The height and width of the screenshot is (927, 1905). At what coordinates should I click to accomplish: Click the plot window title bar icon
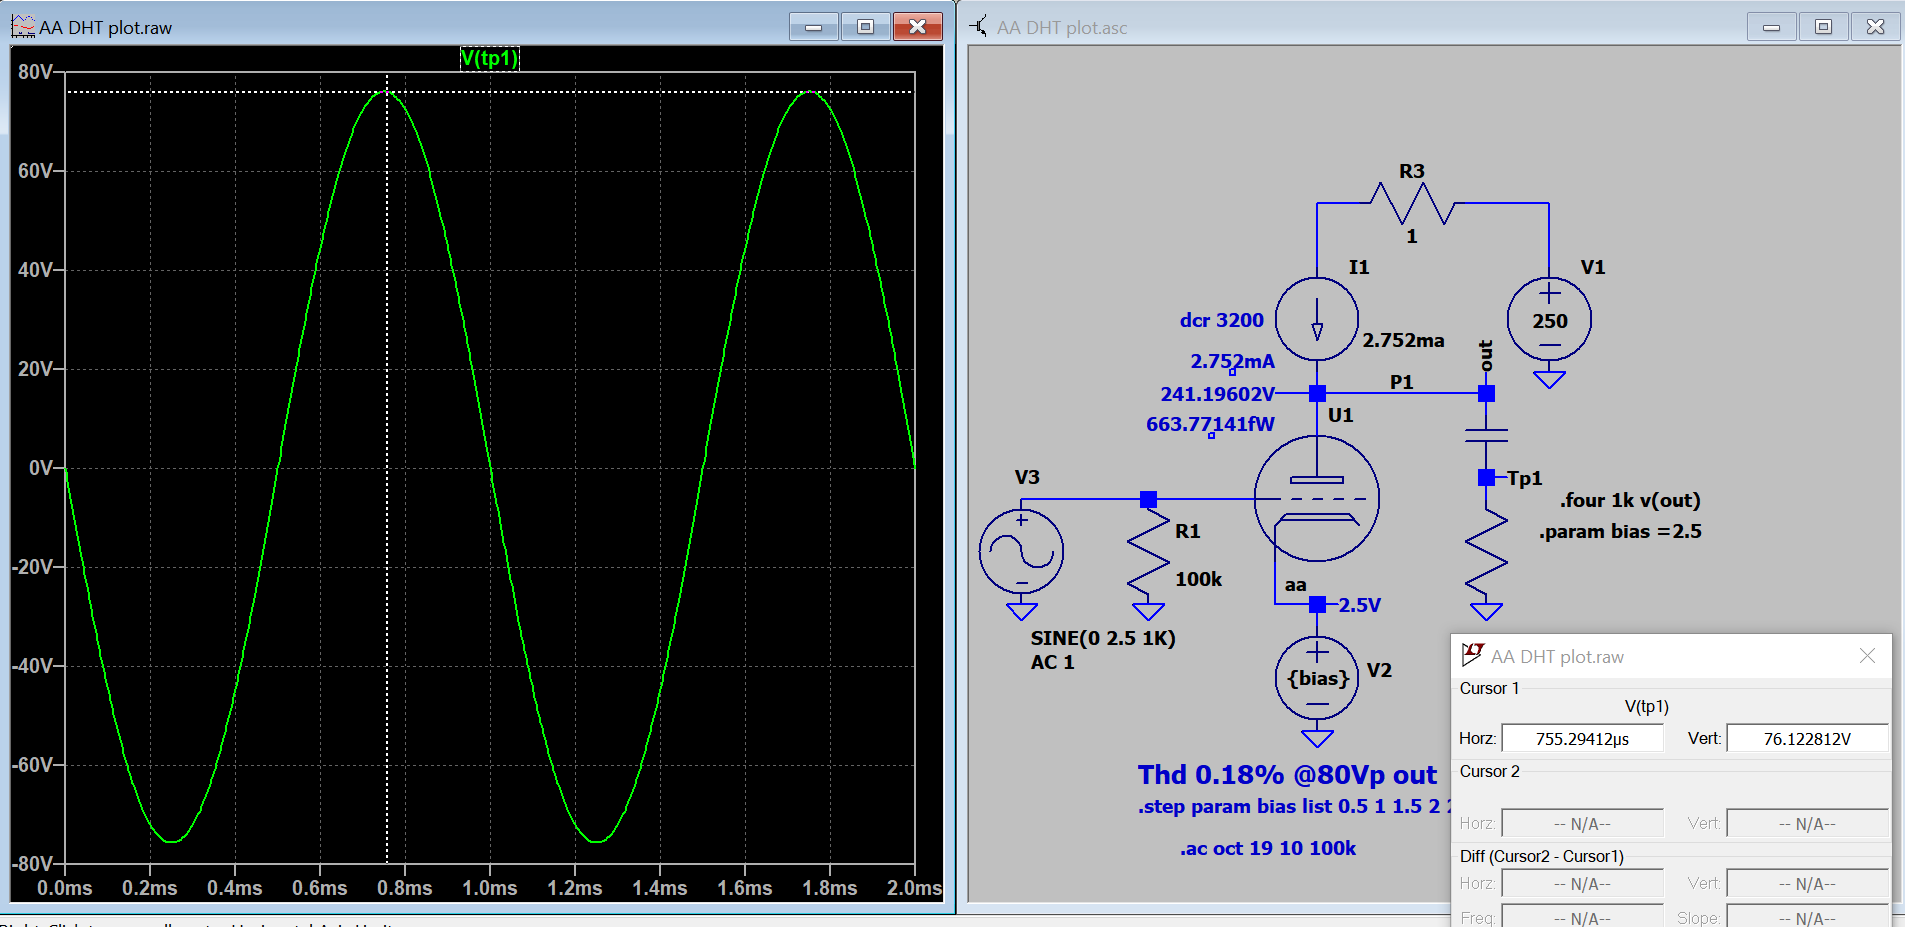pyautogui.click(x=23, y=26)
